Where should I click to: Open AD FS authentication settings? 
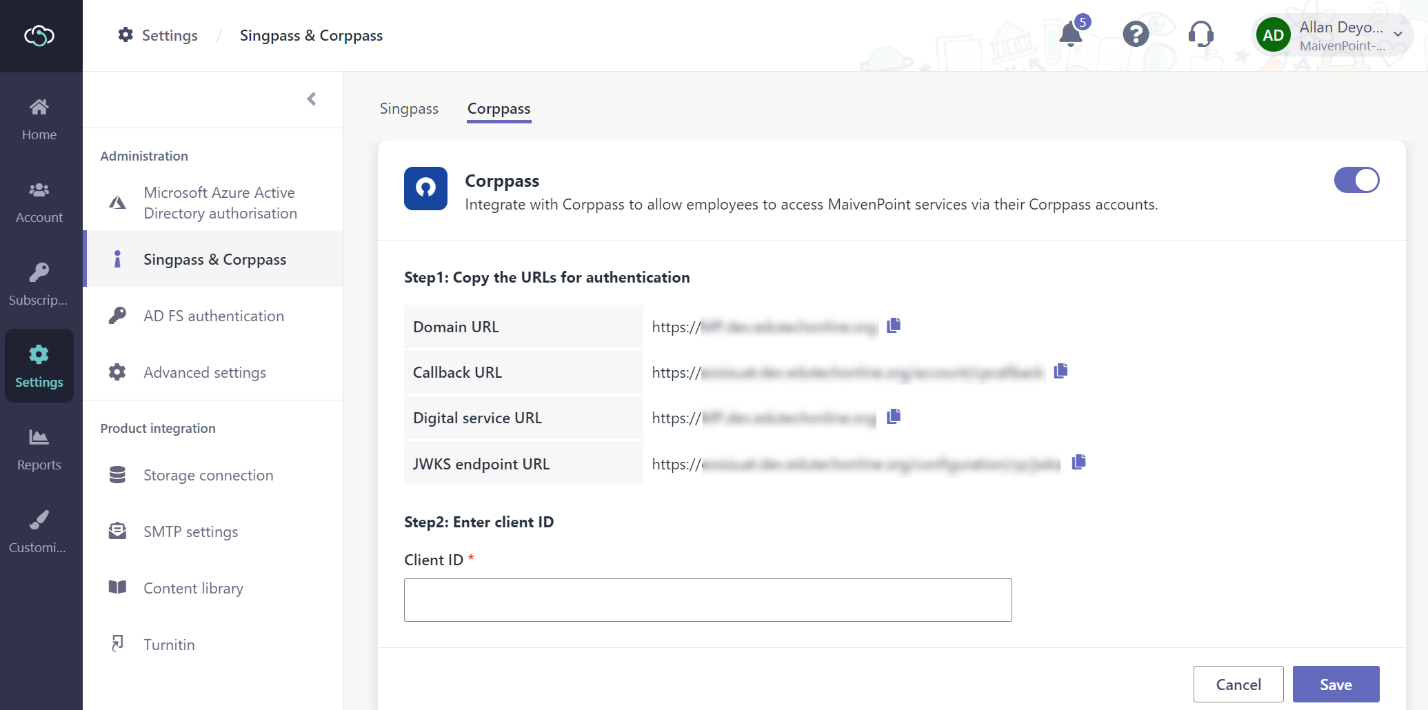tap(213, 316)
